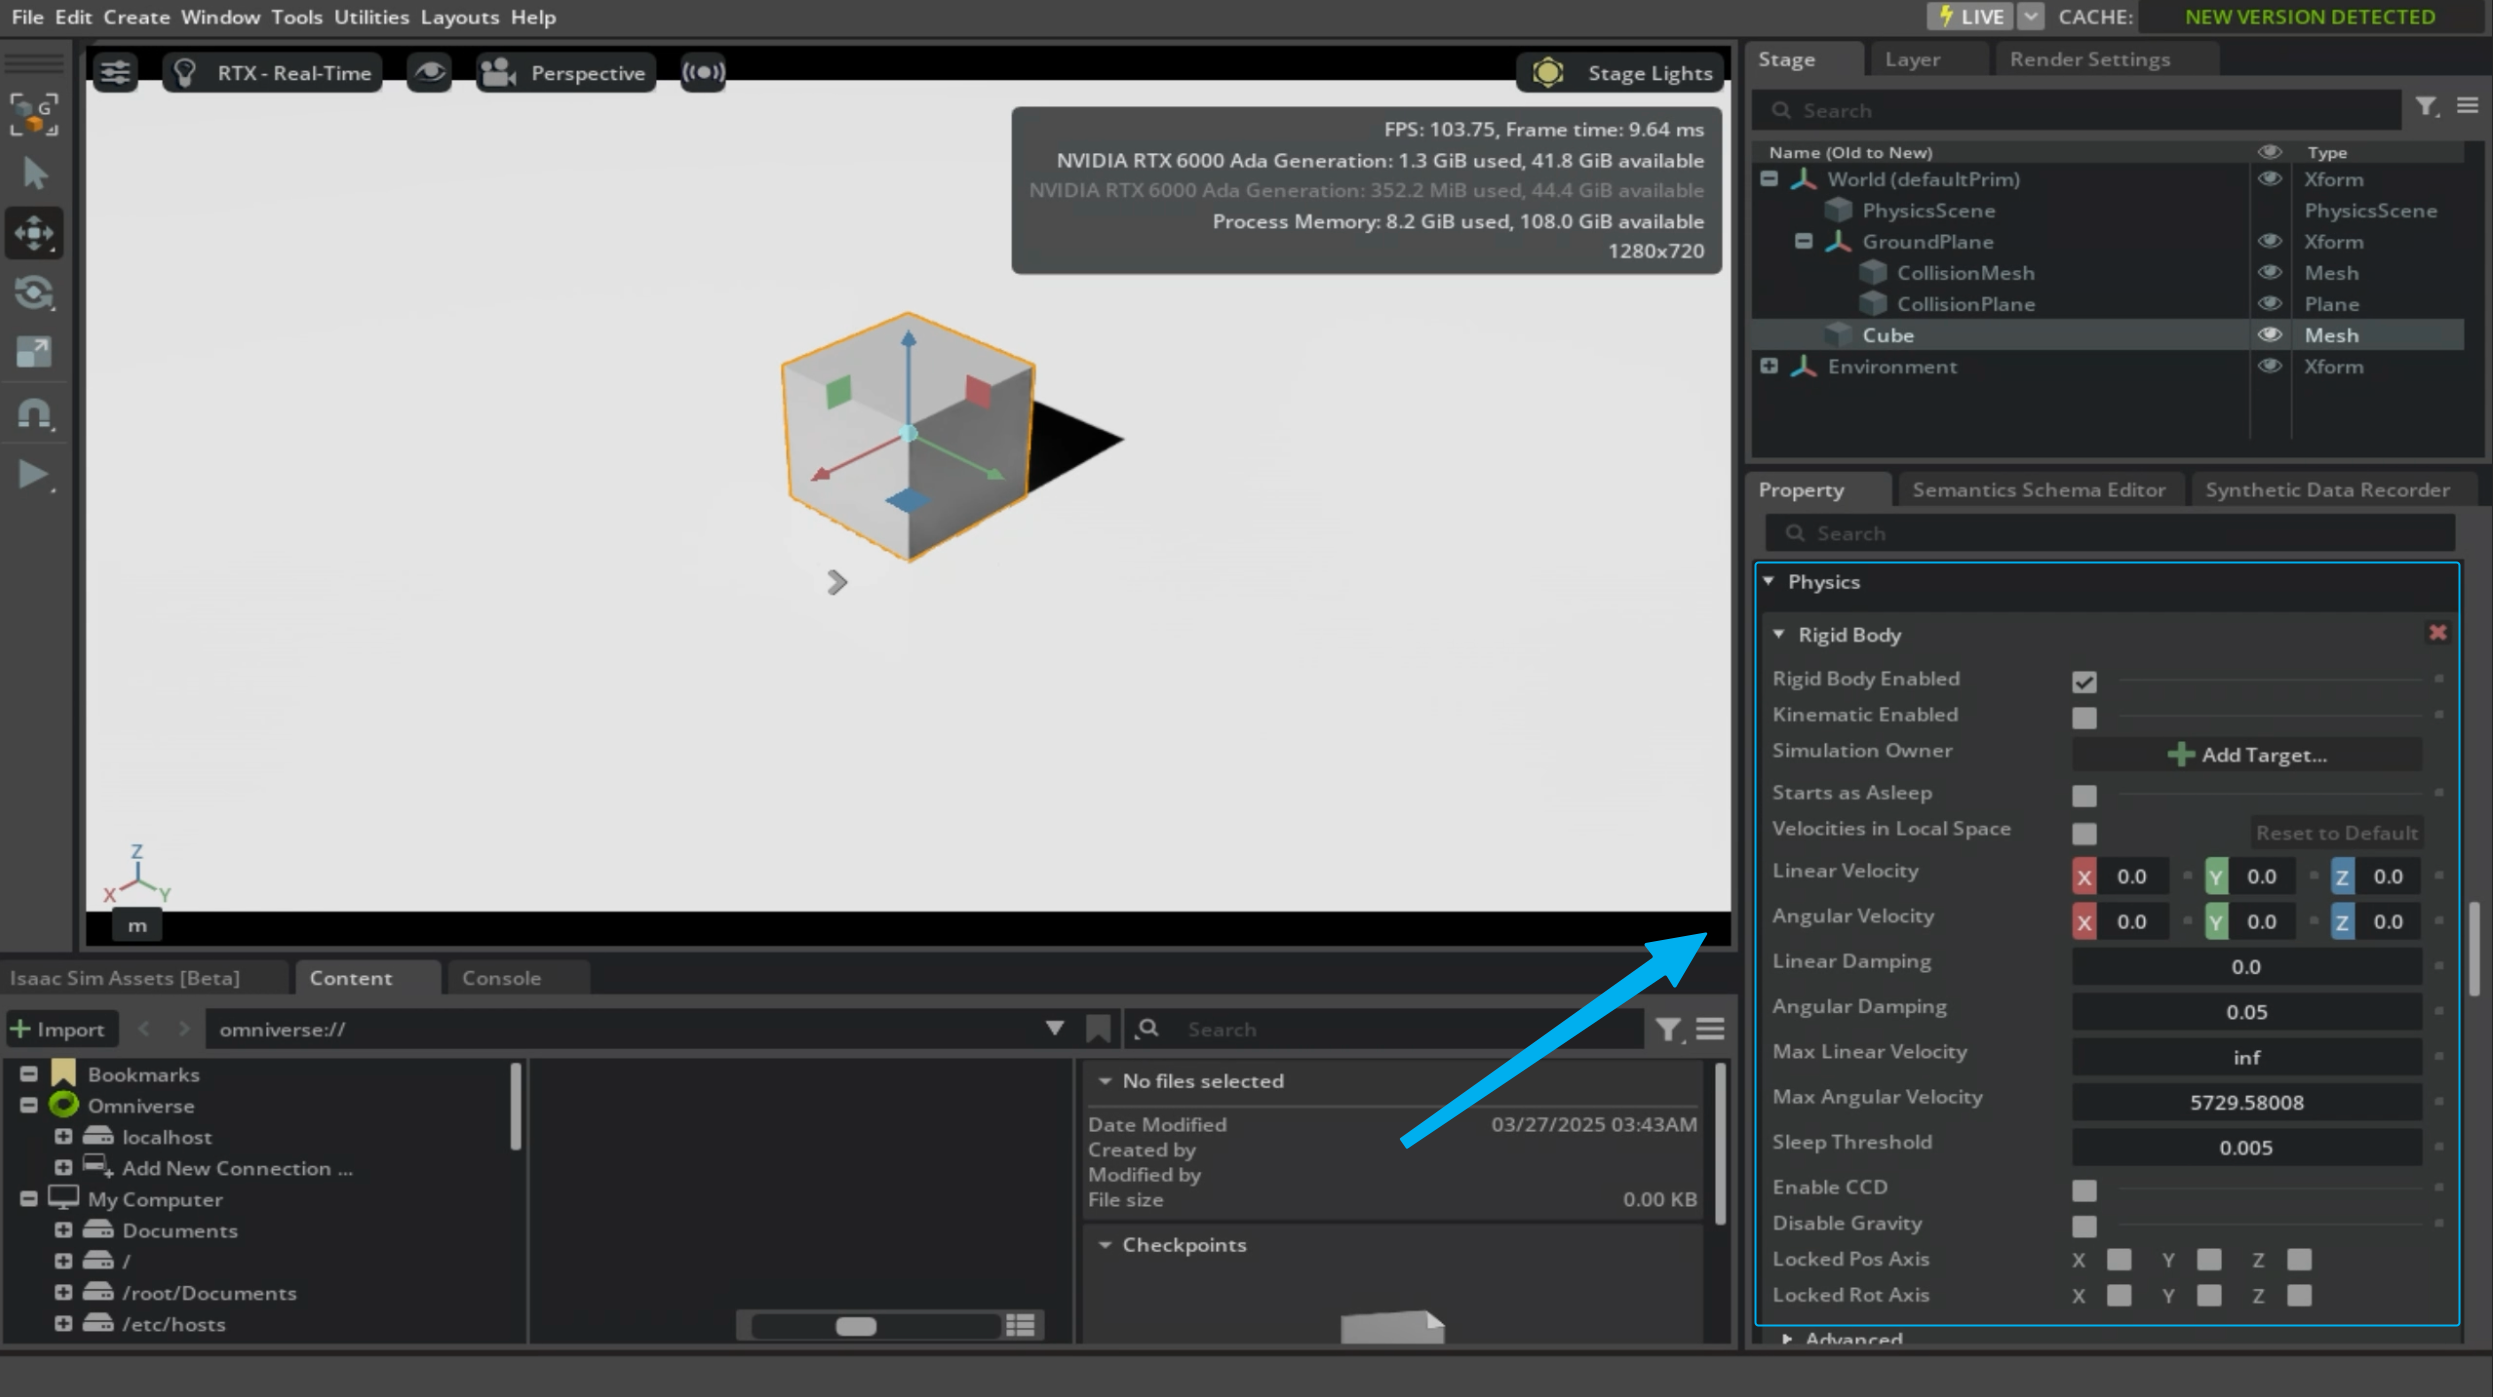
Task: Collapse the Rigid Body section
Action: tap(1779, 634)
